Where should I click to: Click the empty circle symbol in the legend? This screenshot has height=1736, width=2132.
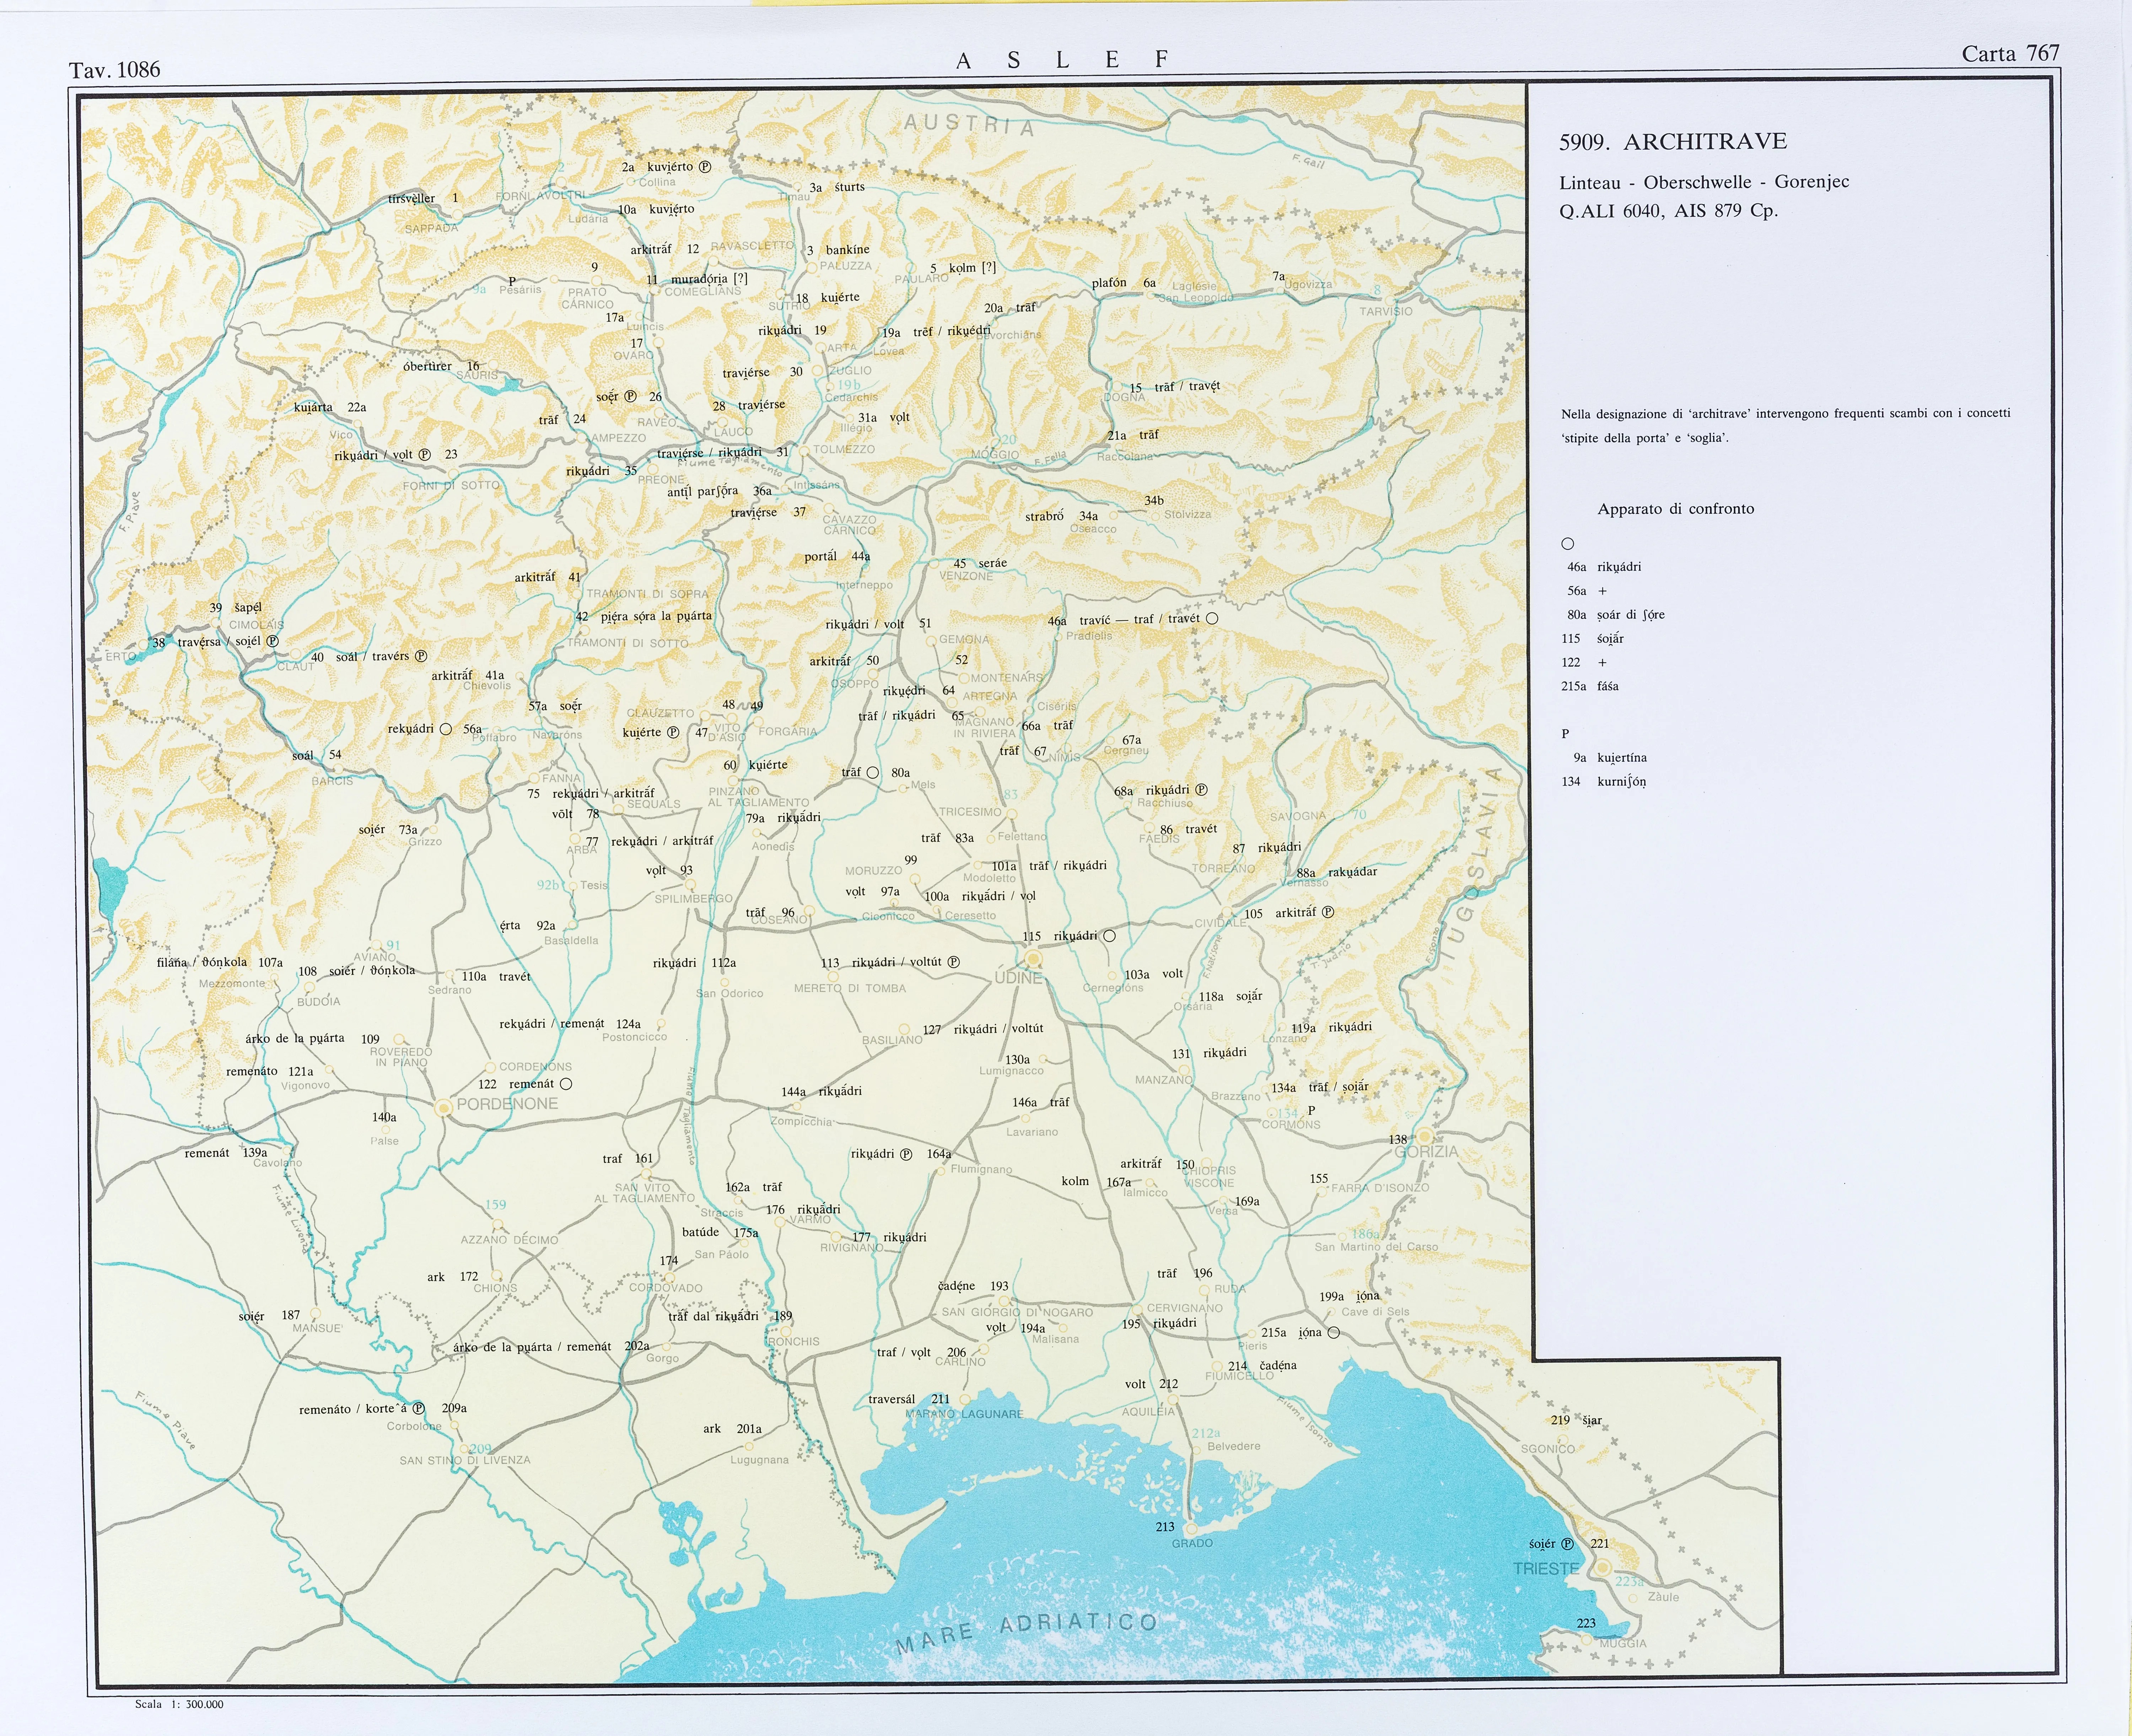pos(1568,544)
